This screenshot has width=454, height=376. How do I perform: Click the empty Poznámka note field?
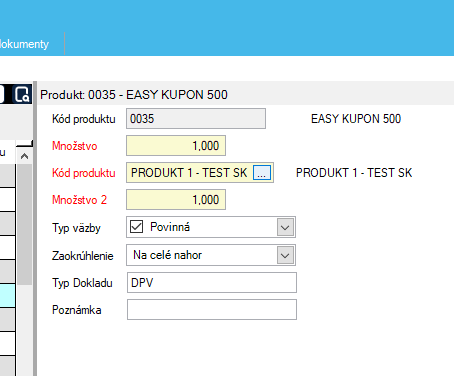click(x=212, y=310)
